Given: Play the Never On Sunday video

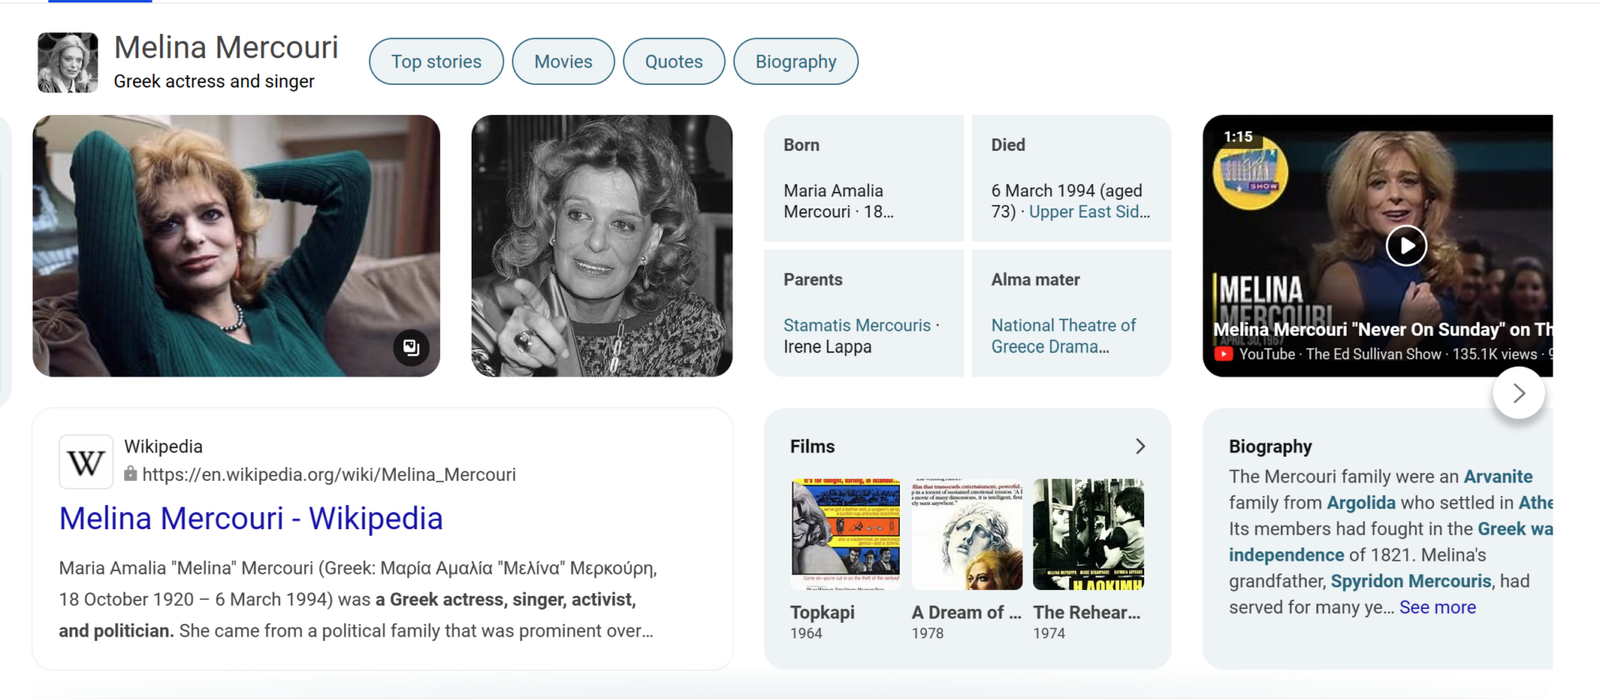Looking at the screenshot, I should 1405,246.
